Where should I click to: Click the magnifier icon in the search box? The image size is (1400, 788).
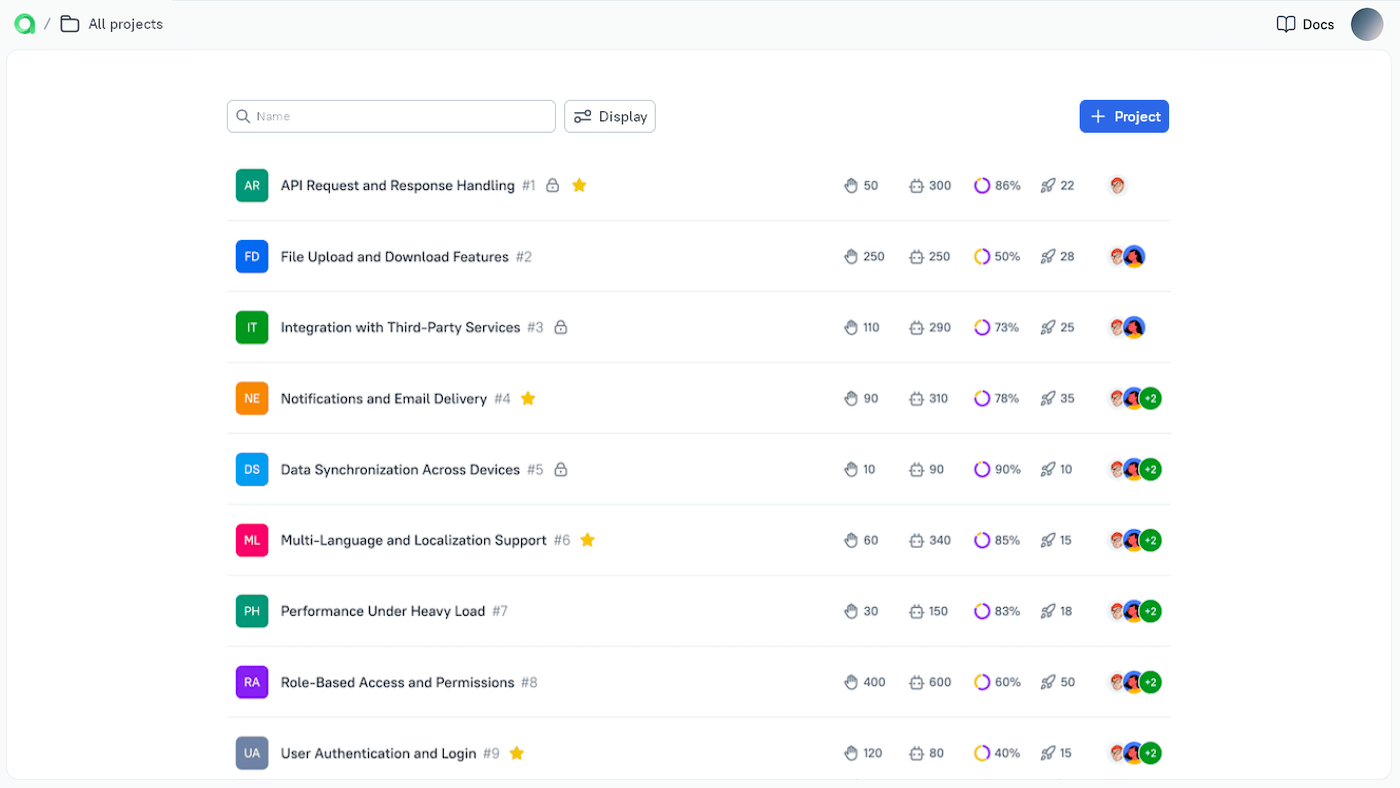tap(243, 116)
